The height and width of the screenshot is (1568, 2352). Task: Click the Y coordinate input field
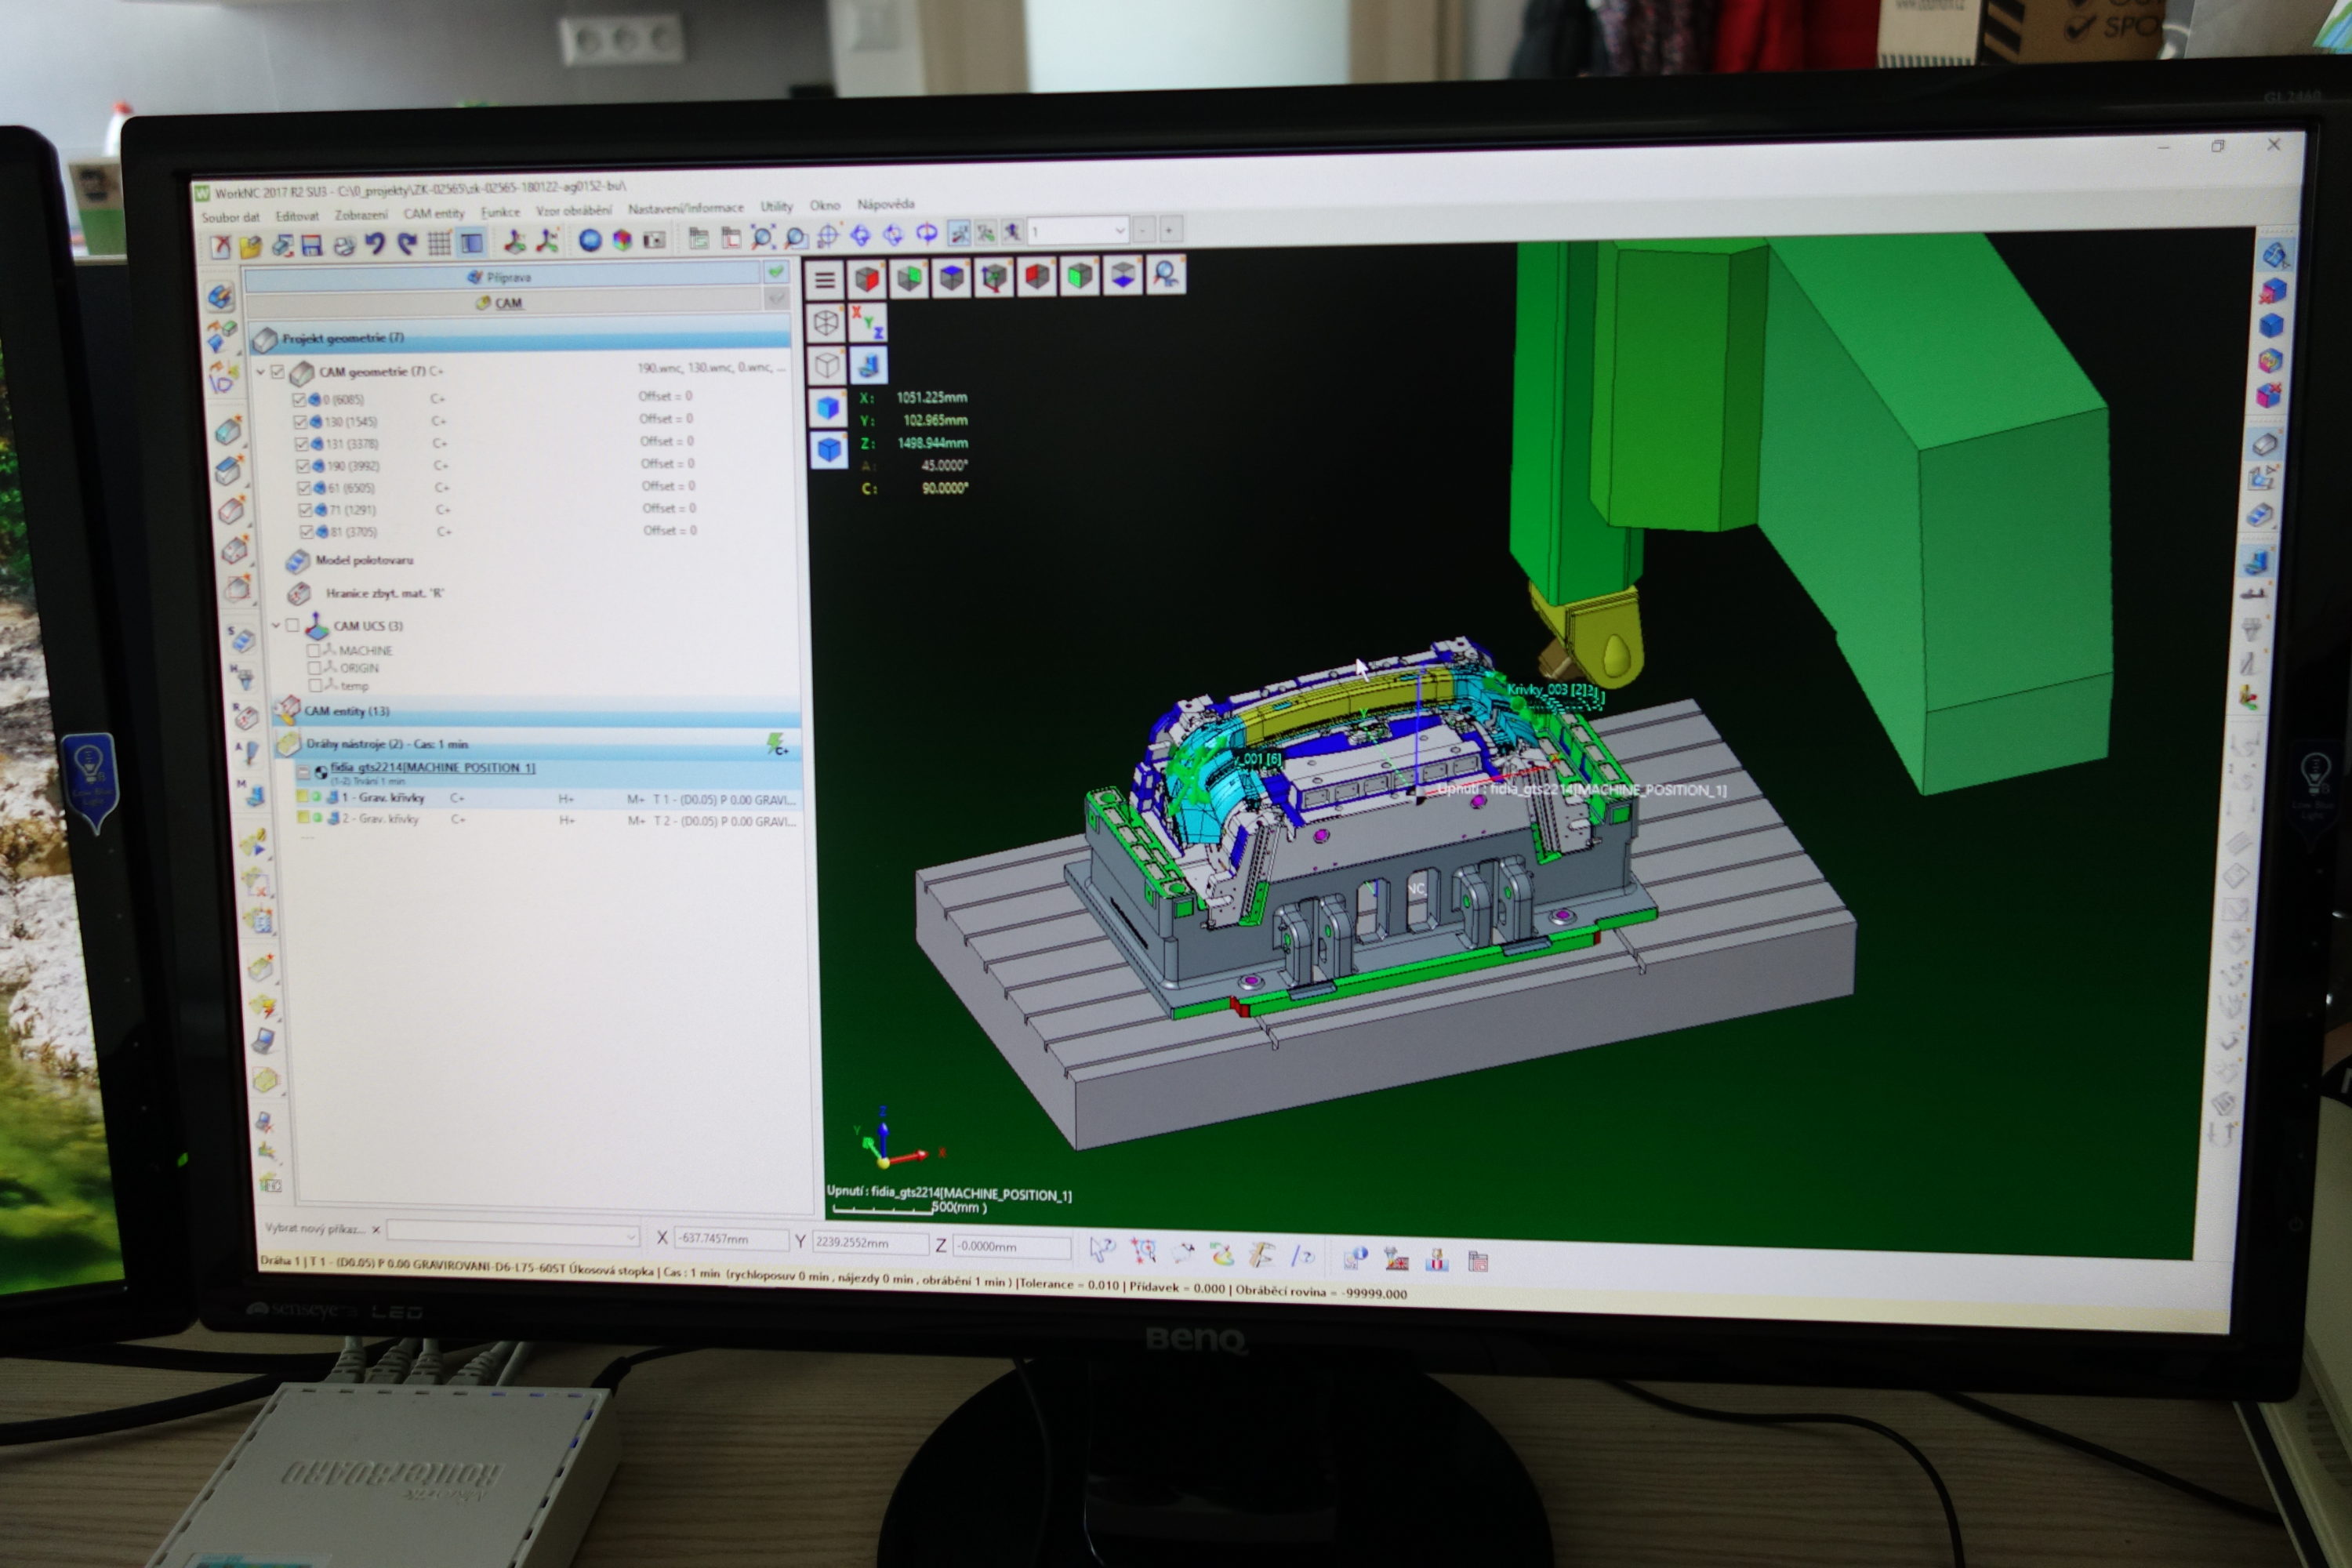tap(869, 1242)
